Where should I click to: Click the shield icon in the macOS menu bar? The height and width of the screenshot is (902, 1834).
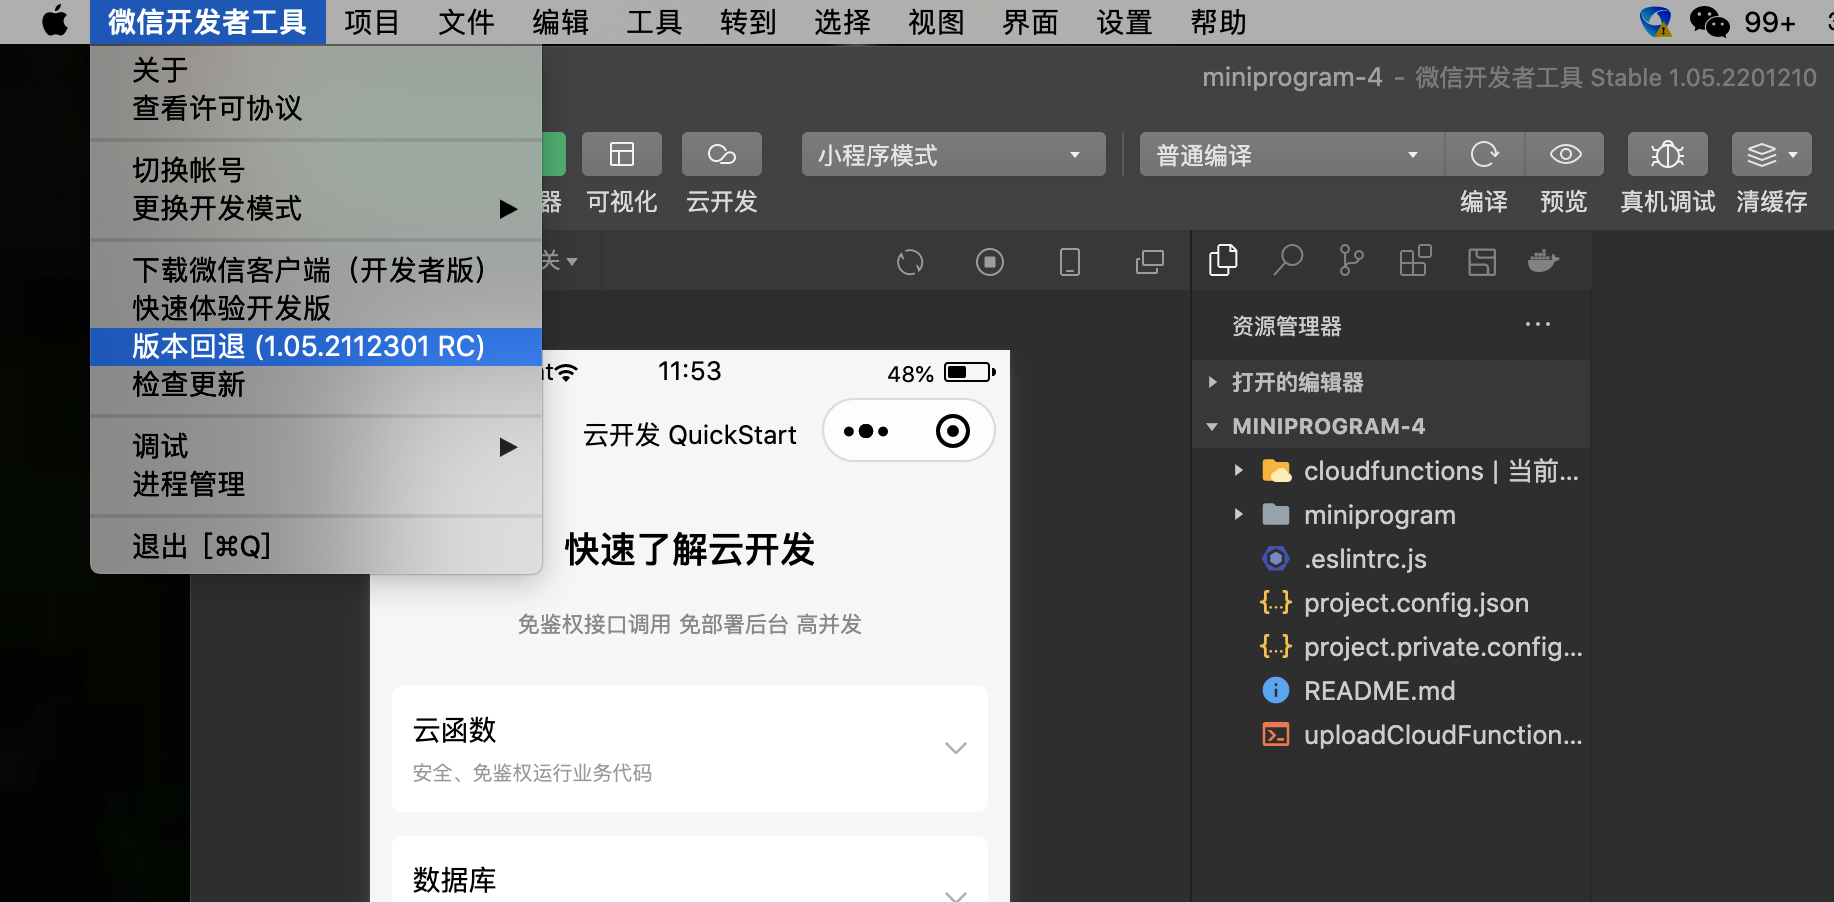[x=1656, y=21]
